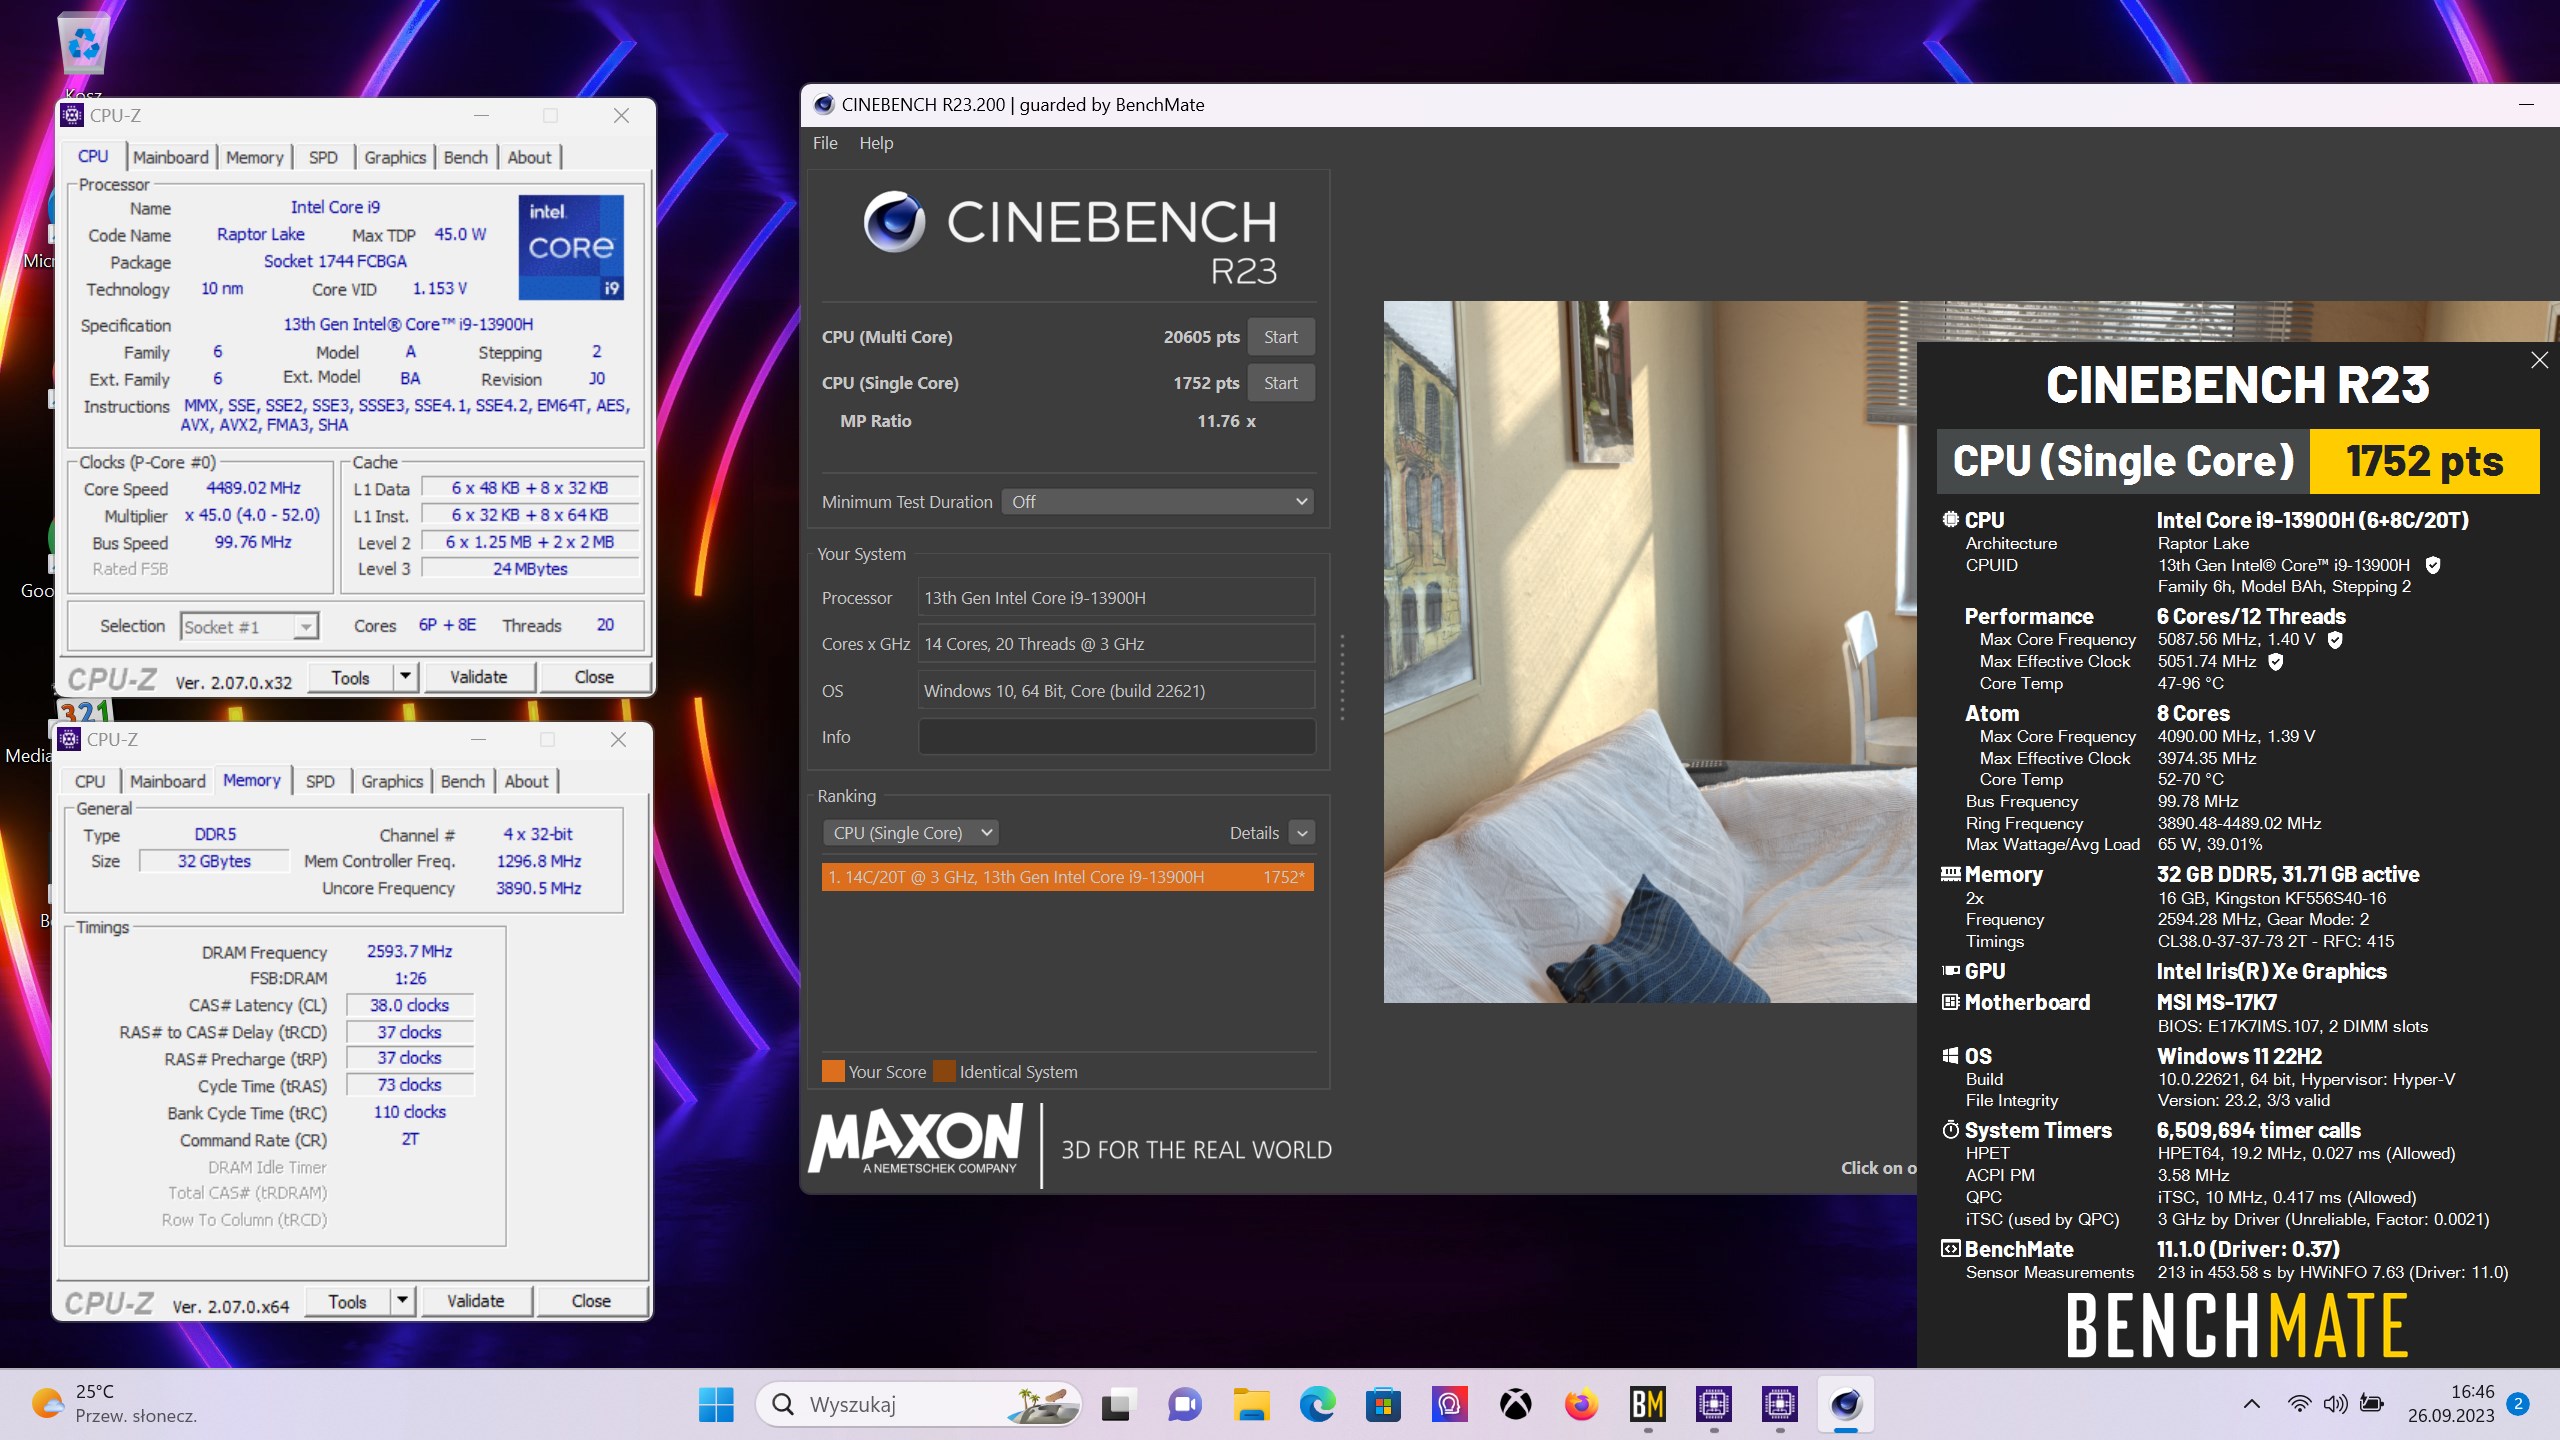Open Microsoft Store taskbar icon

click(x=1383, y=1405)
